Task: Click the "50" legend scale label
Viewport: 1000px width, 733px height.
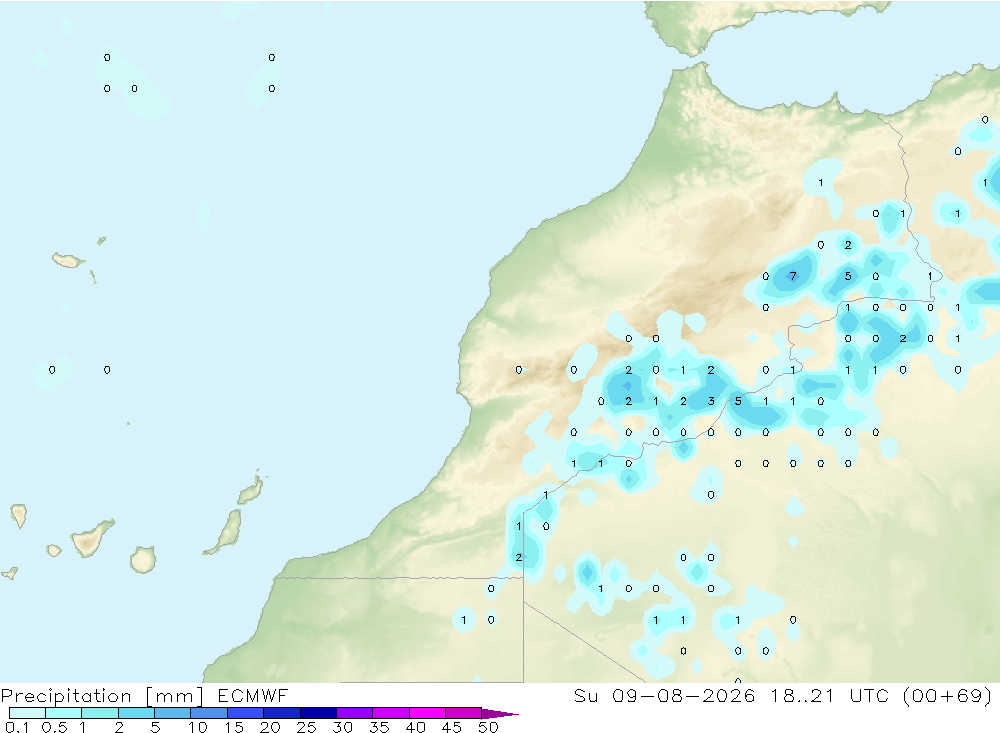Action: pos(488,727)
